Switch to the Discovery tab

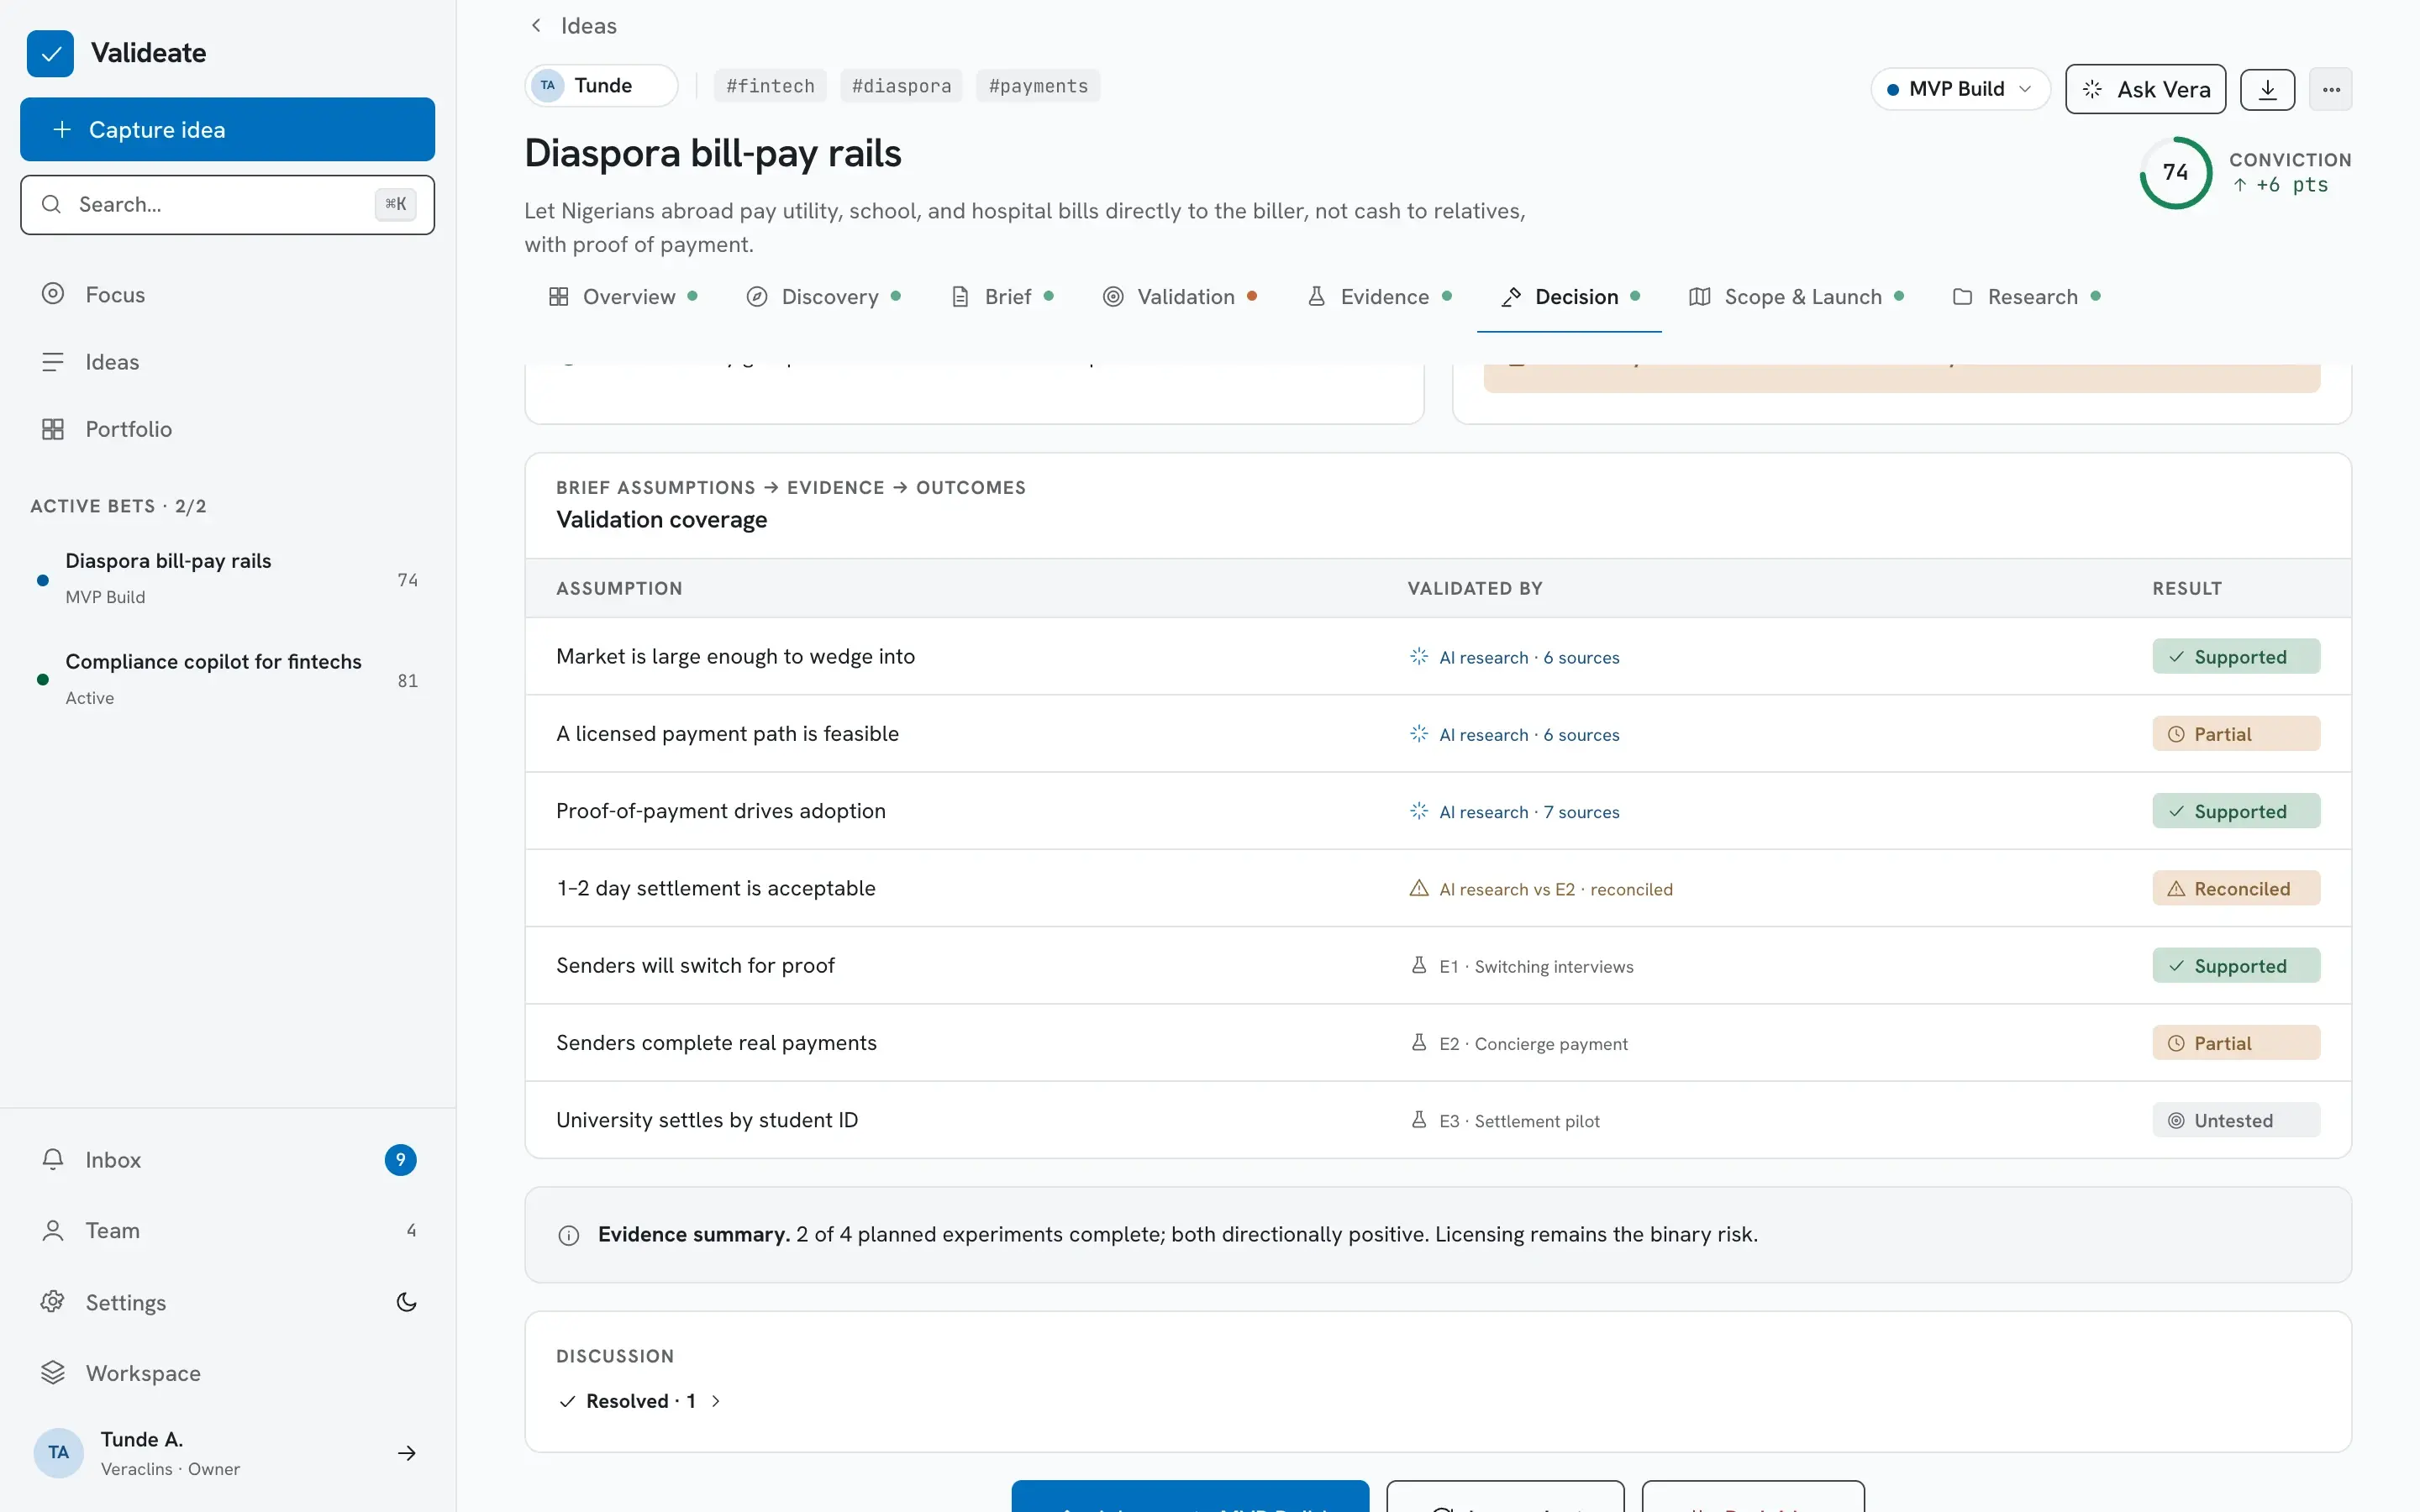824,297
